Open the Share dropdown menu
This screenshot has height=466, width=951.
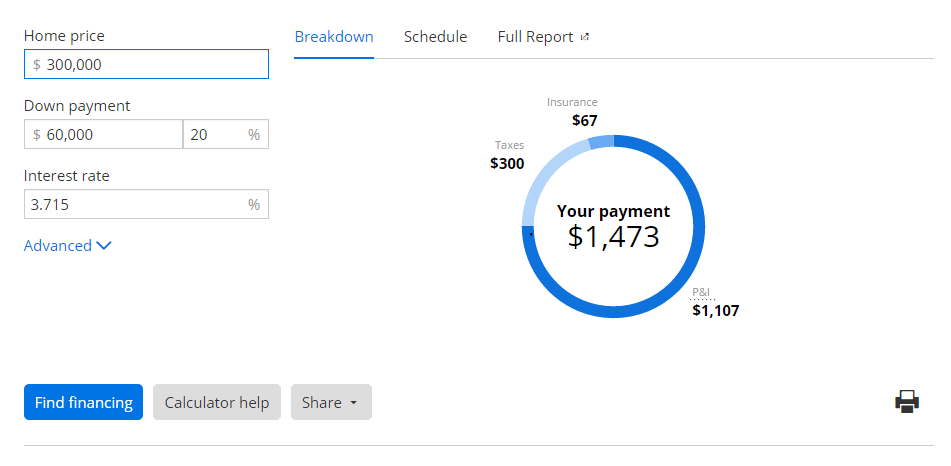tap(331, 402)
